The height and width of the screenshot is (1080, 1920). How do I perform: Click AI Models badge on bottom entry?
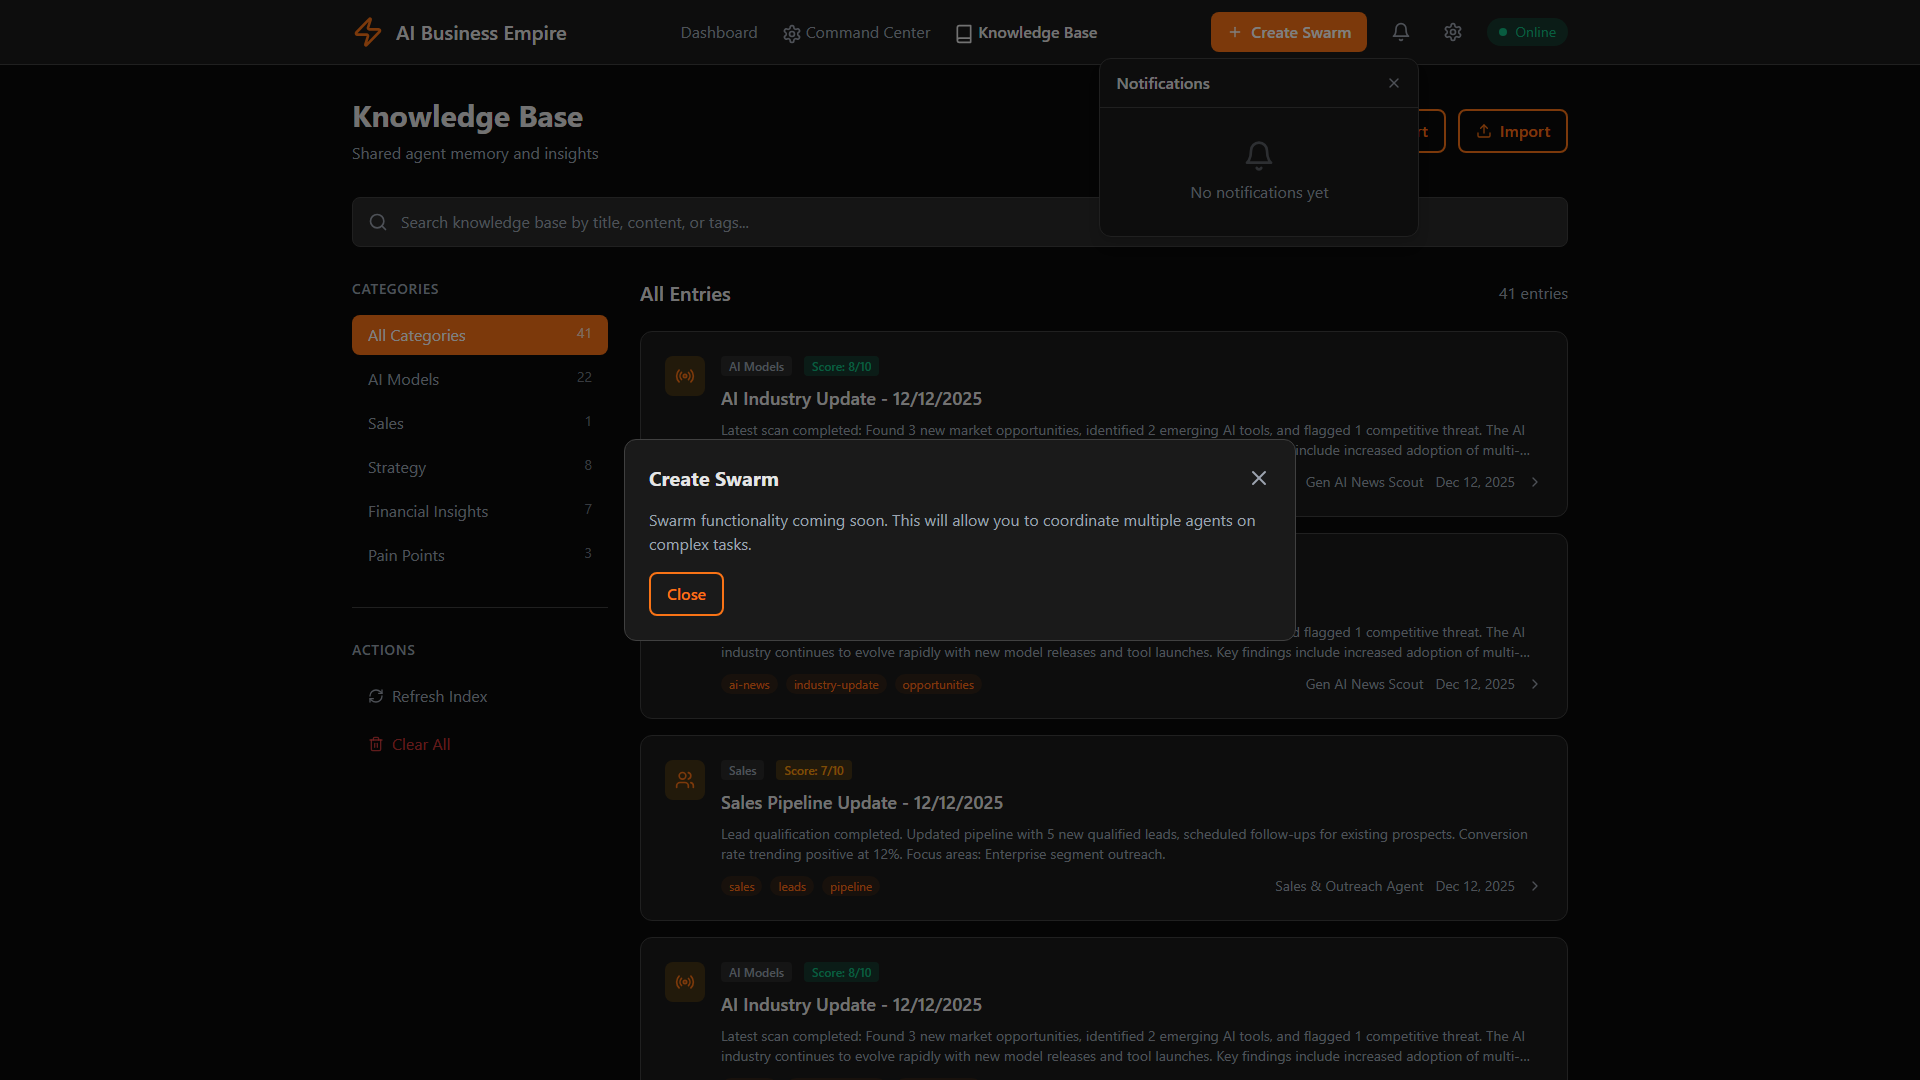coord(756,972)
